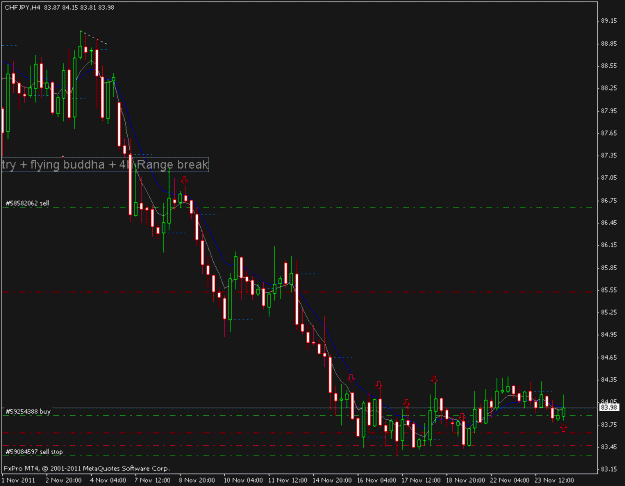Click the '4 Nov 04:00' time axis label
The width and height of the screenshot is (625, 486).
pyautogui.click(x=108, y=480)
